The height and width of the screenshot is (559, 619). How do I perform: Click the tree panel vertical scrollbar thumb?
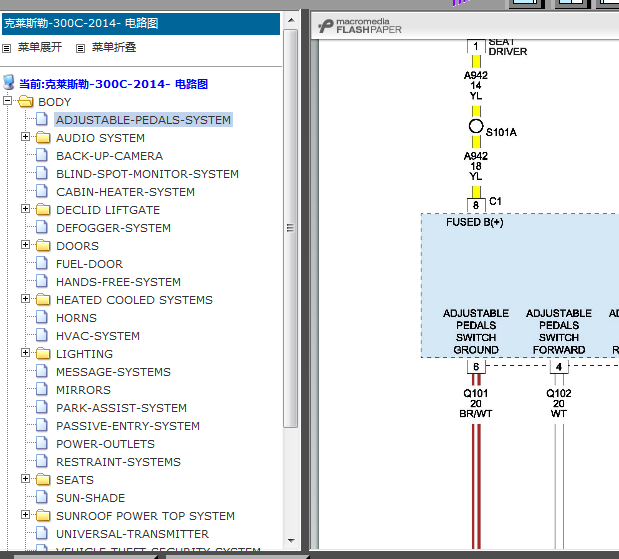pos(291,229)
